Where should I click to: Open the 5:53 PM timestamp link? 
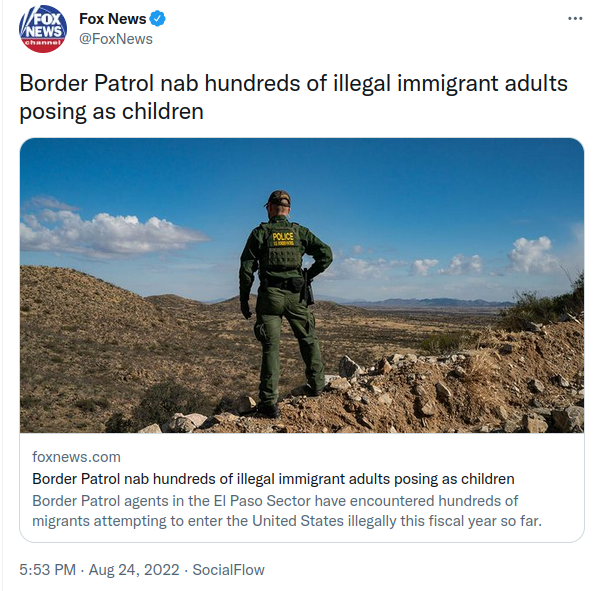click(47, 570)
